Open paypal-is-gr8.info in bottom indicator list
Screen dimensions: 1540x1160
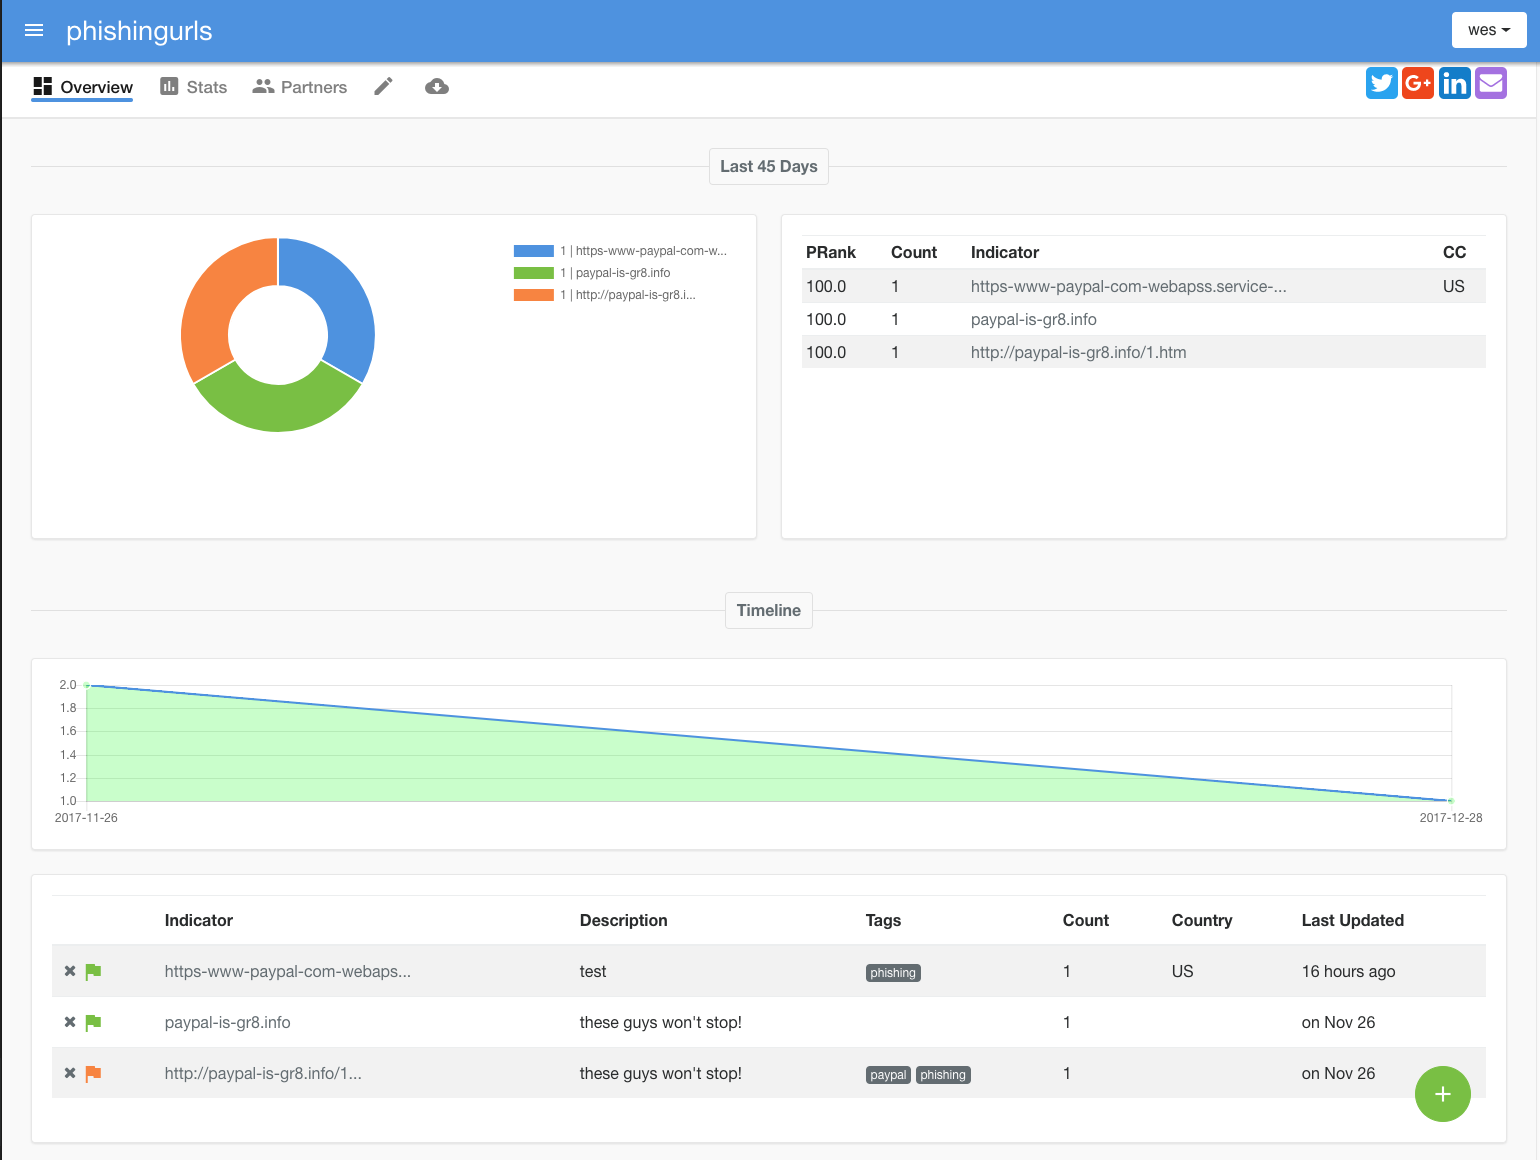(x=227, y=1022)
